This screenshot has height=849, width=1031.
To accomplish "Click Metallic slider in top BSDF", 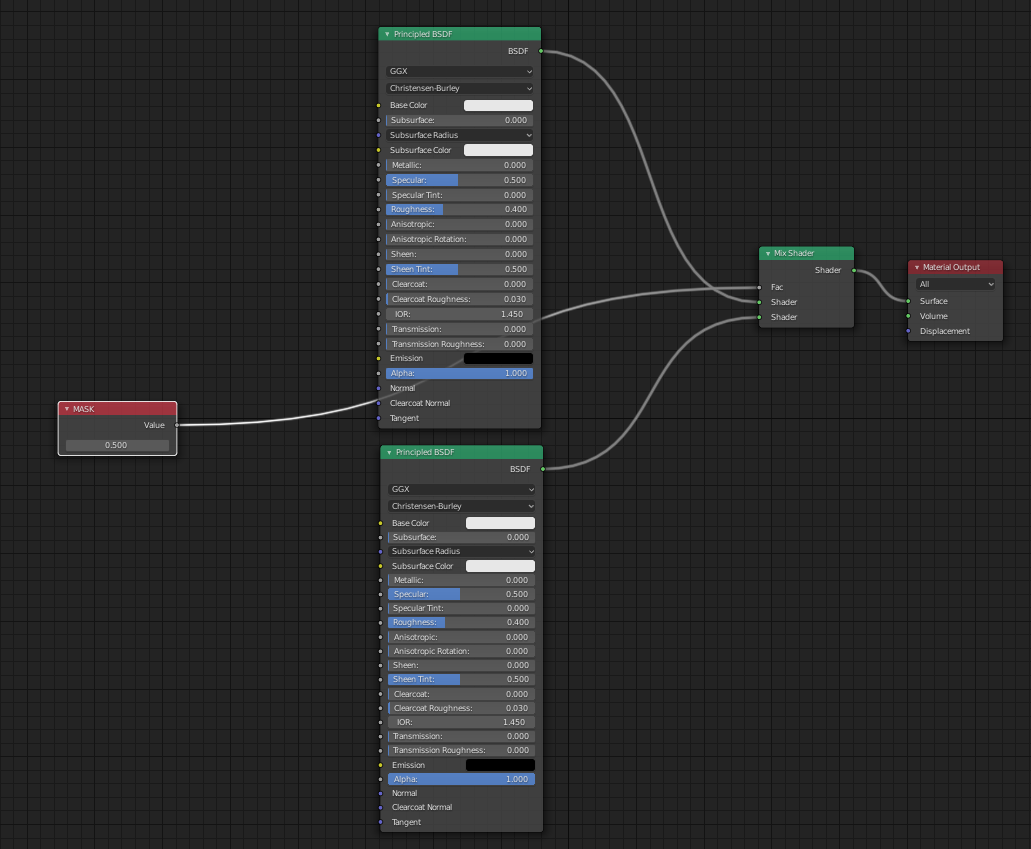I will (460, 165).
